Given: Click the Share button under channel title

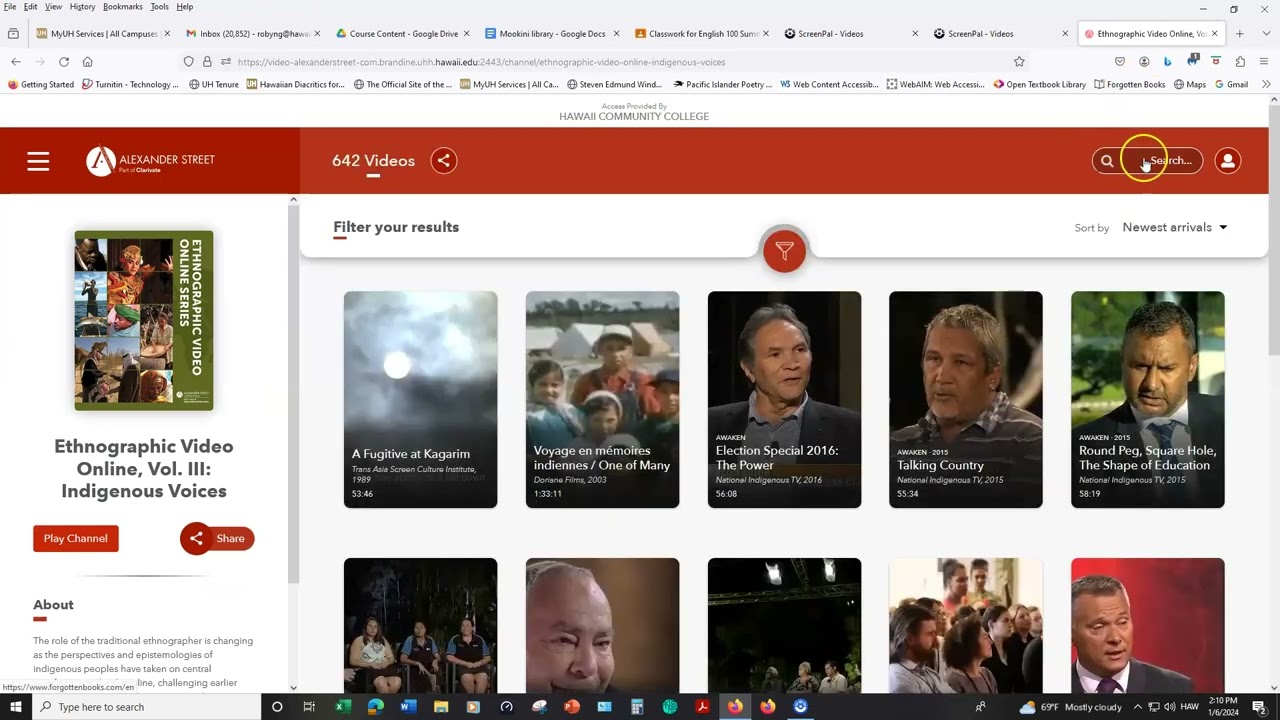Looking at the screenshot, I should (x=217, y=538).
